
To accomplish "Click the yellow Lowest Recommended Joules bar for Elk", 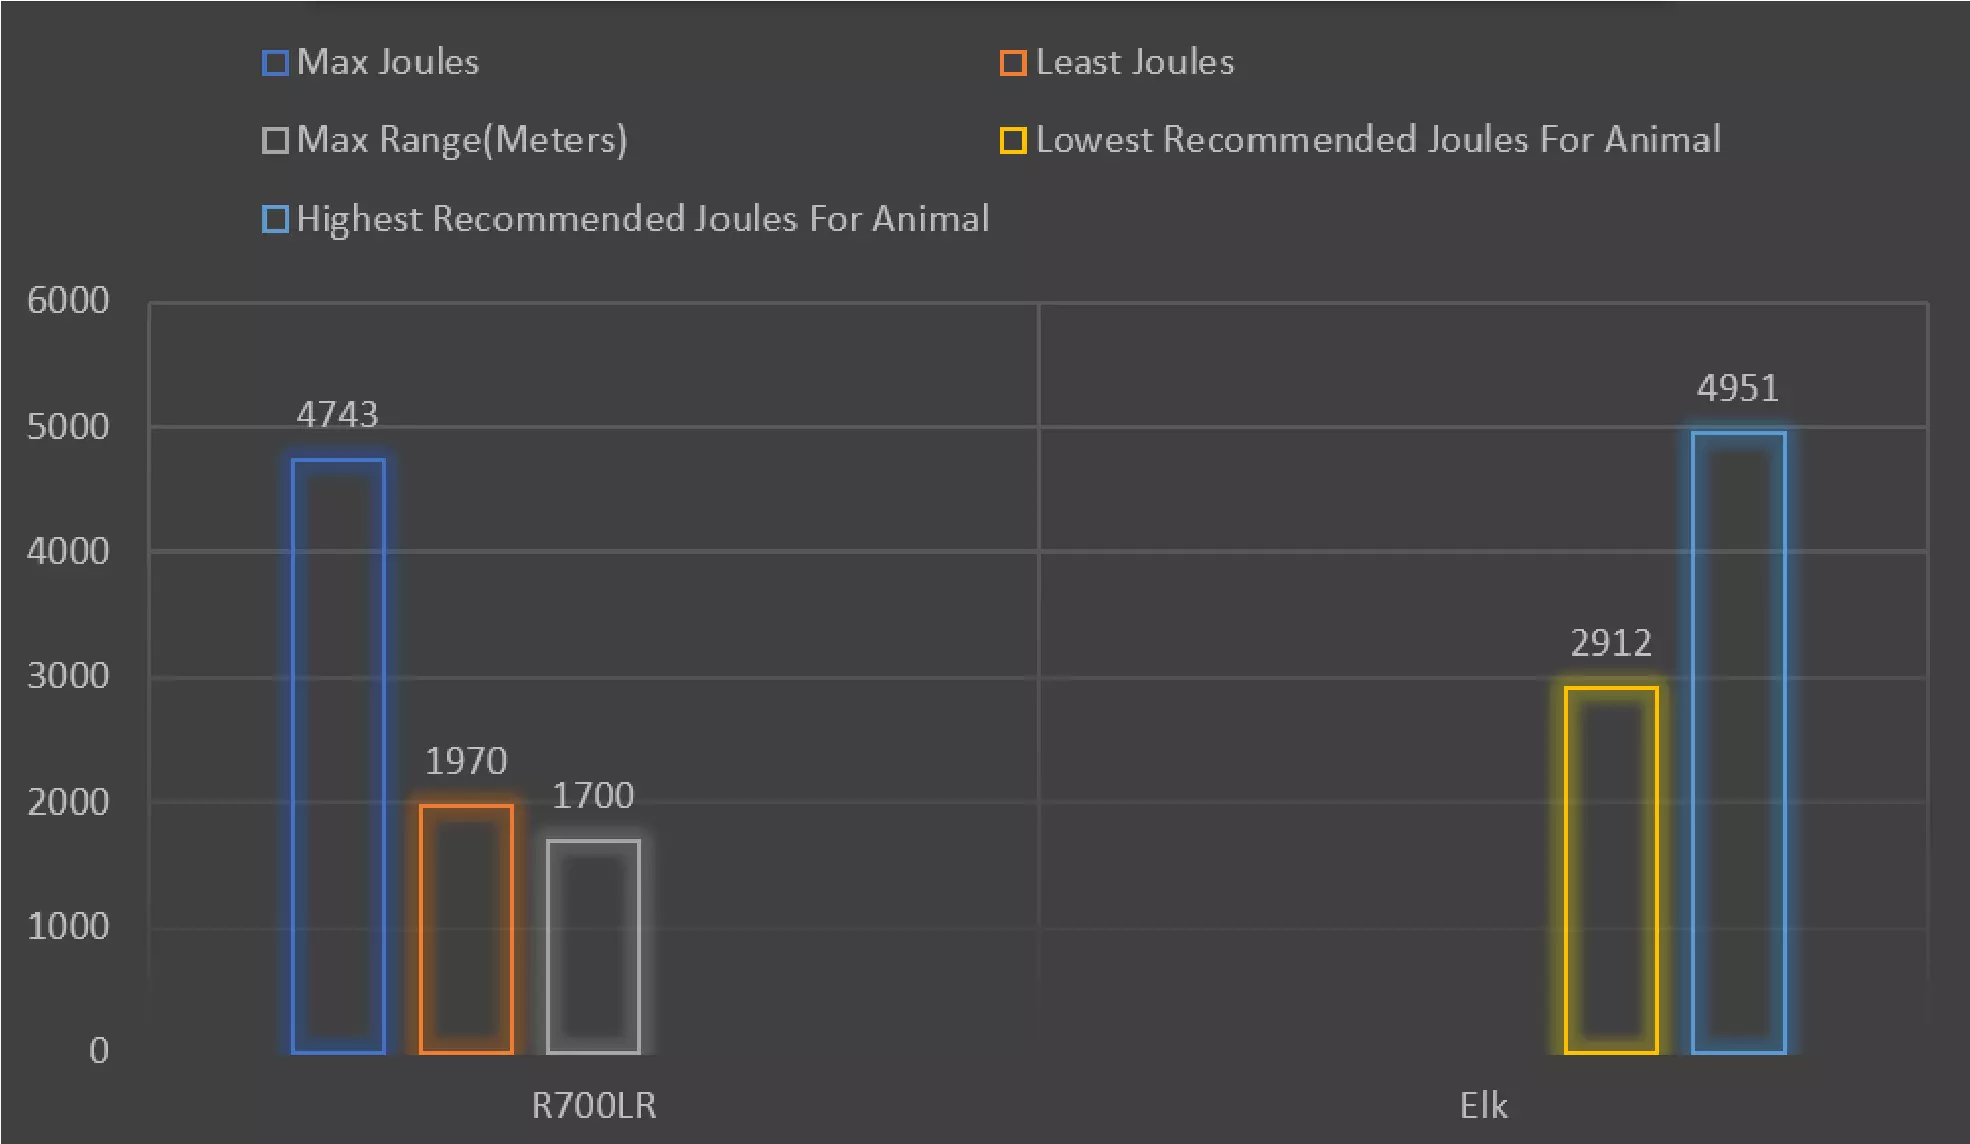I will pos(1611,870).
